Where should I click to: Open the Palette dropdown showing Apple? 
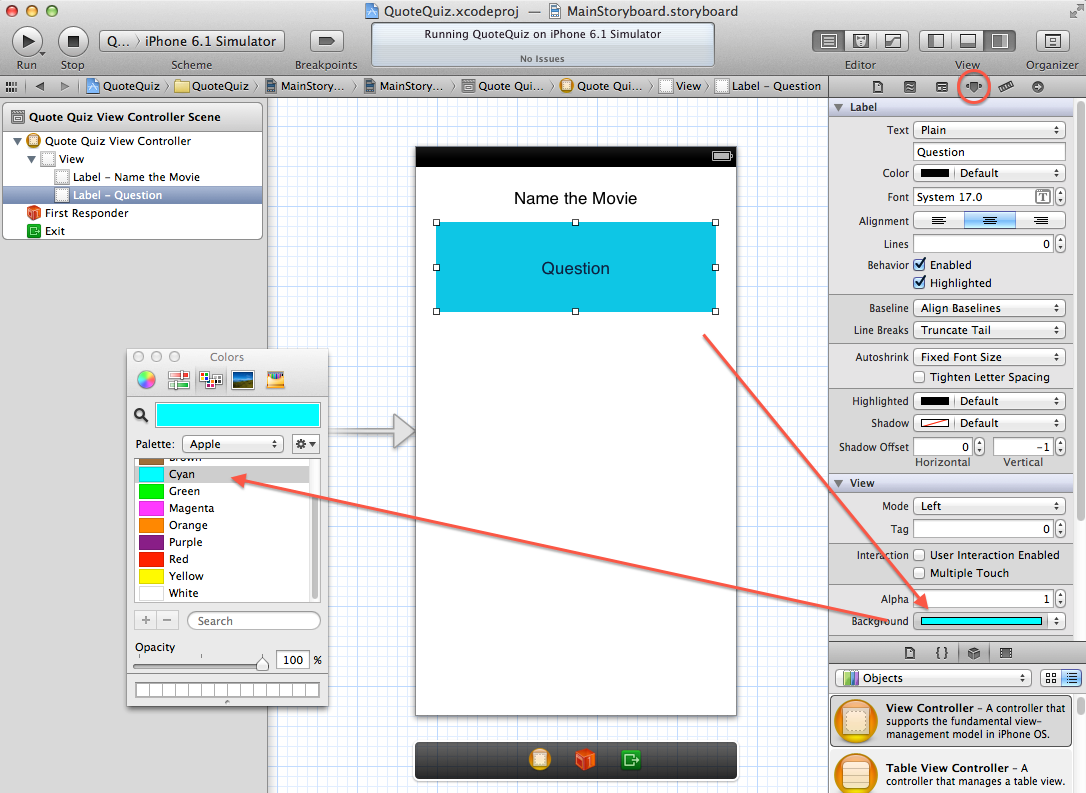coord(232,443)
